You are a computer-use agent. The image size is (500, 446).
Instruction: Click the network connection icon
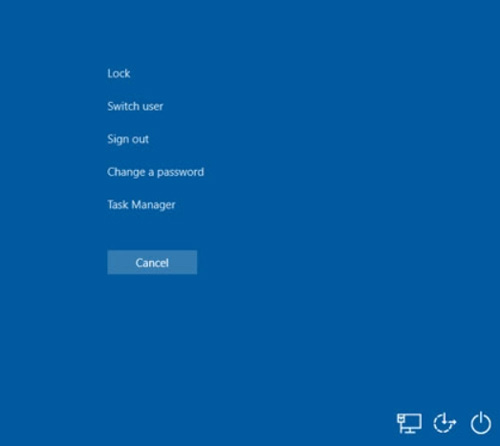point(409,423)
